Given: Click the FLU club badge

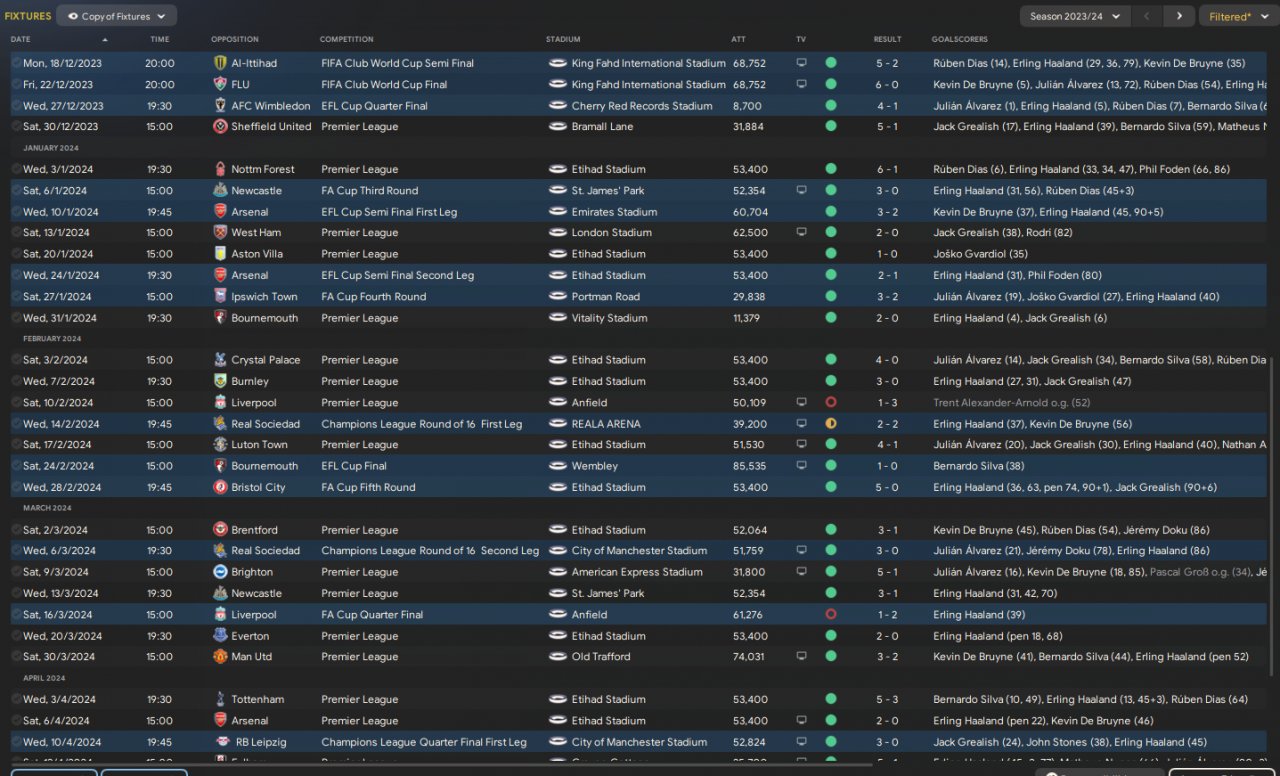Looking at the screenshot, I should pyautogui.click(x=220, y=85).
